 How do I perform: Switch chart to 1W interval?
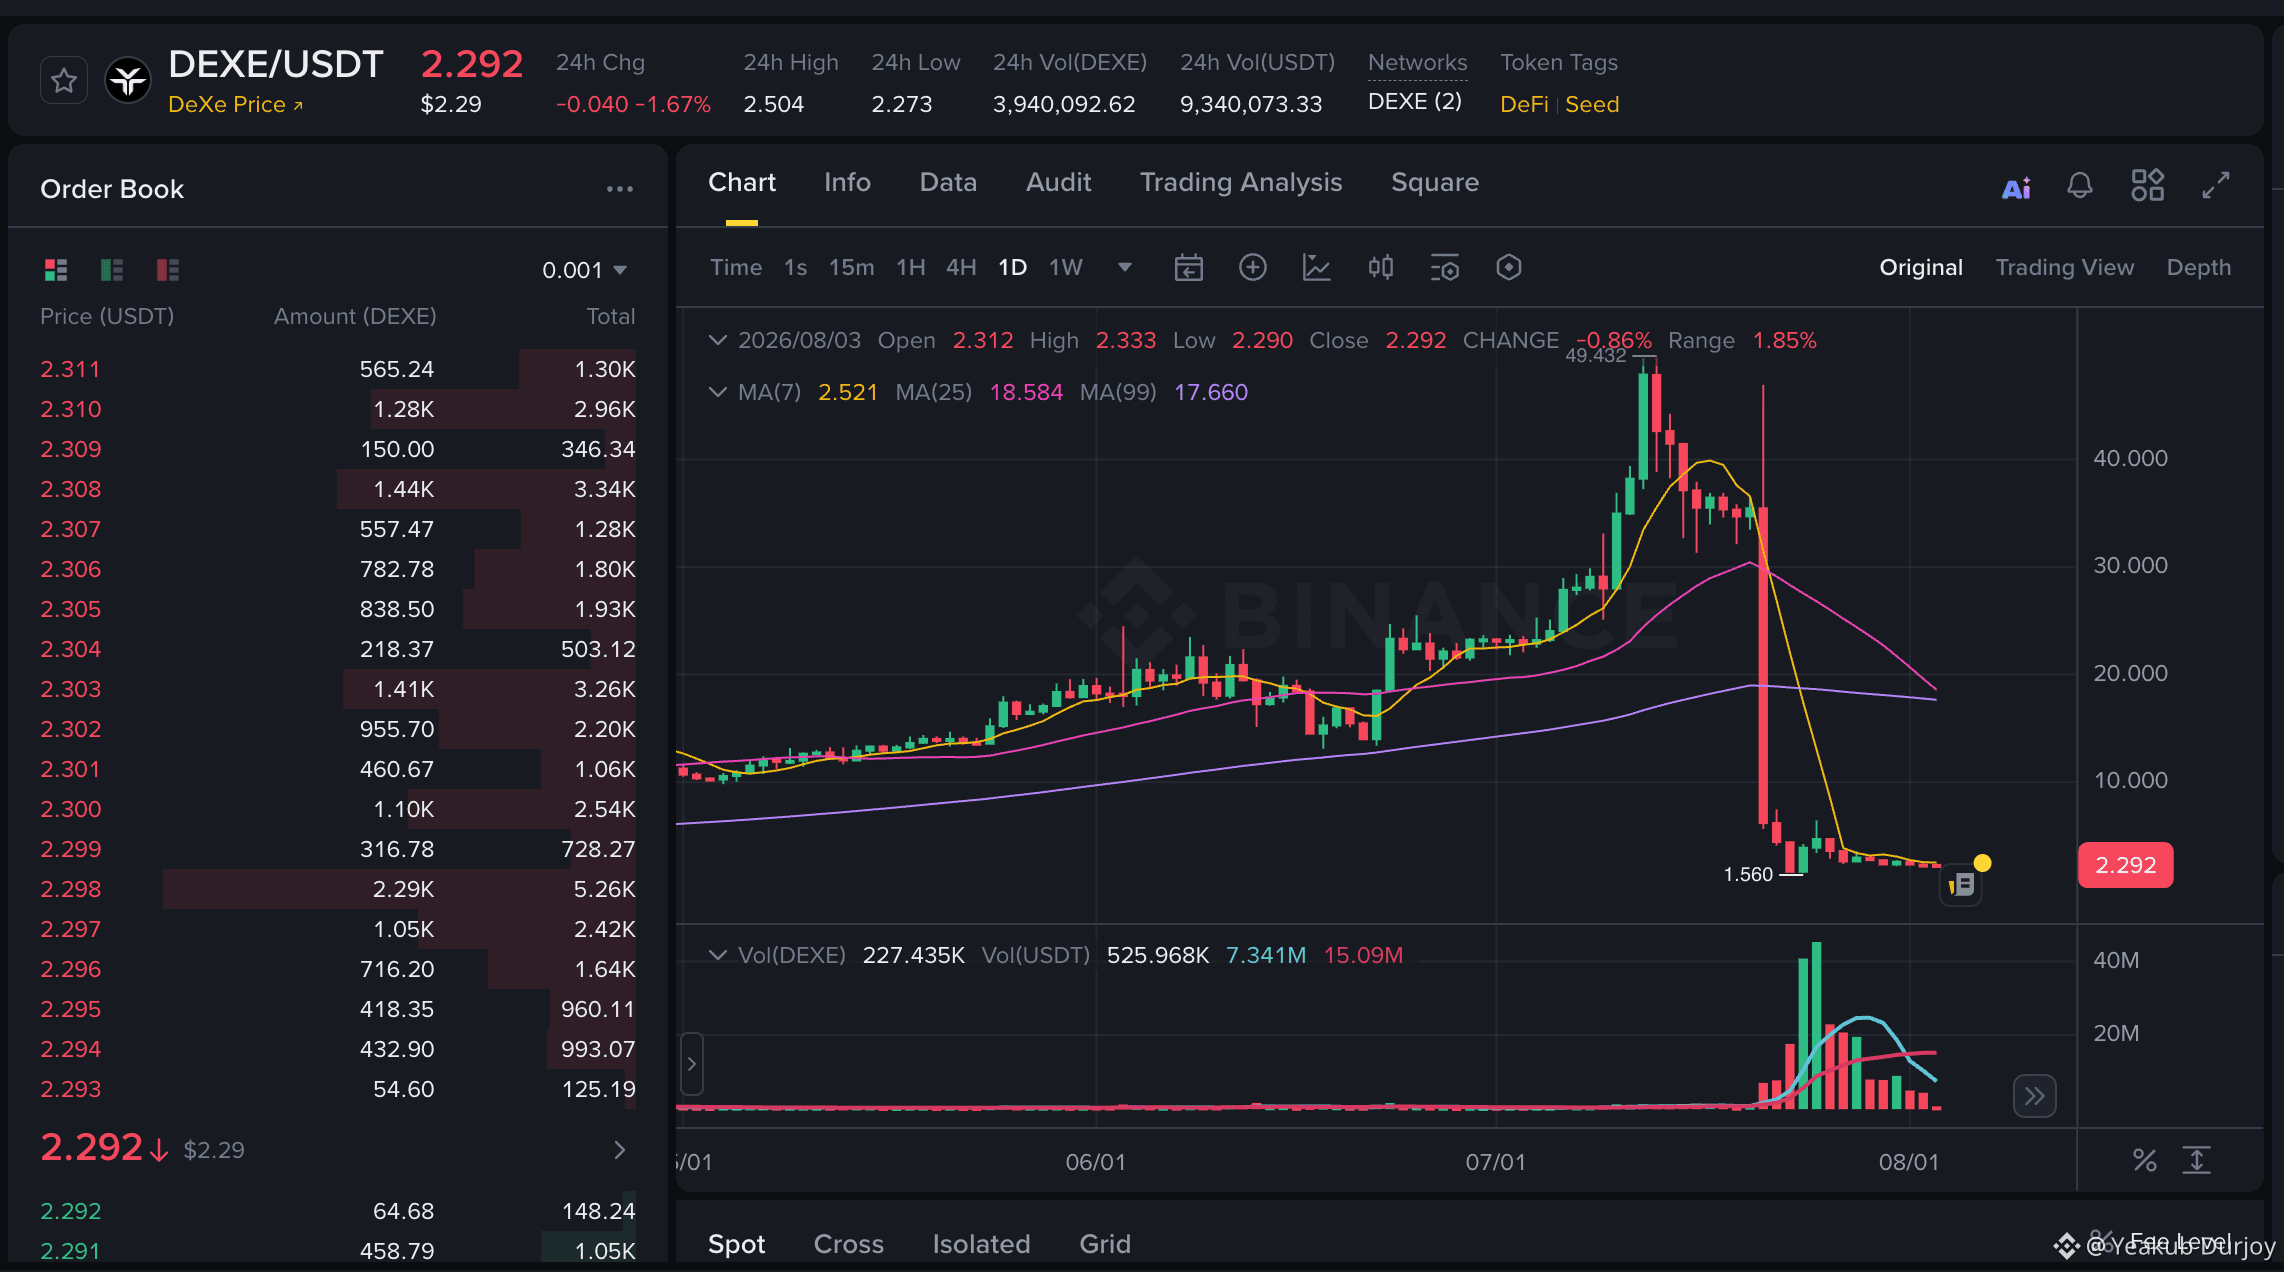pyautogui.click(x=1066, y=267)
